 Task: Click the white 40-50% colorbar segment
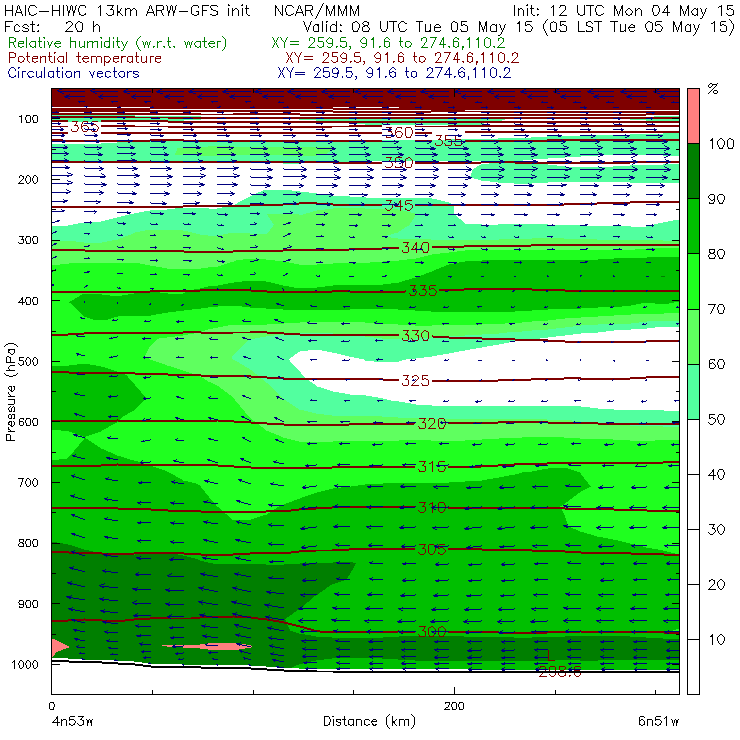[693, 446]
